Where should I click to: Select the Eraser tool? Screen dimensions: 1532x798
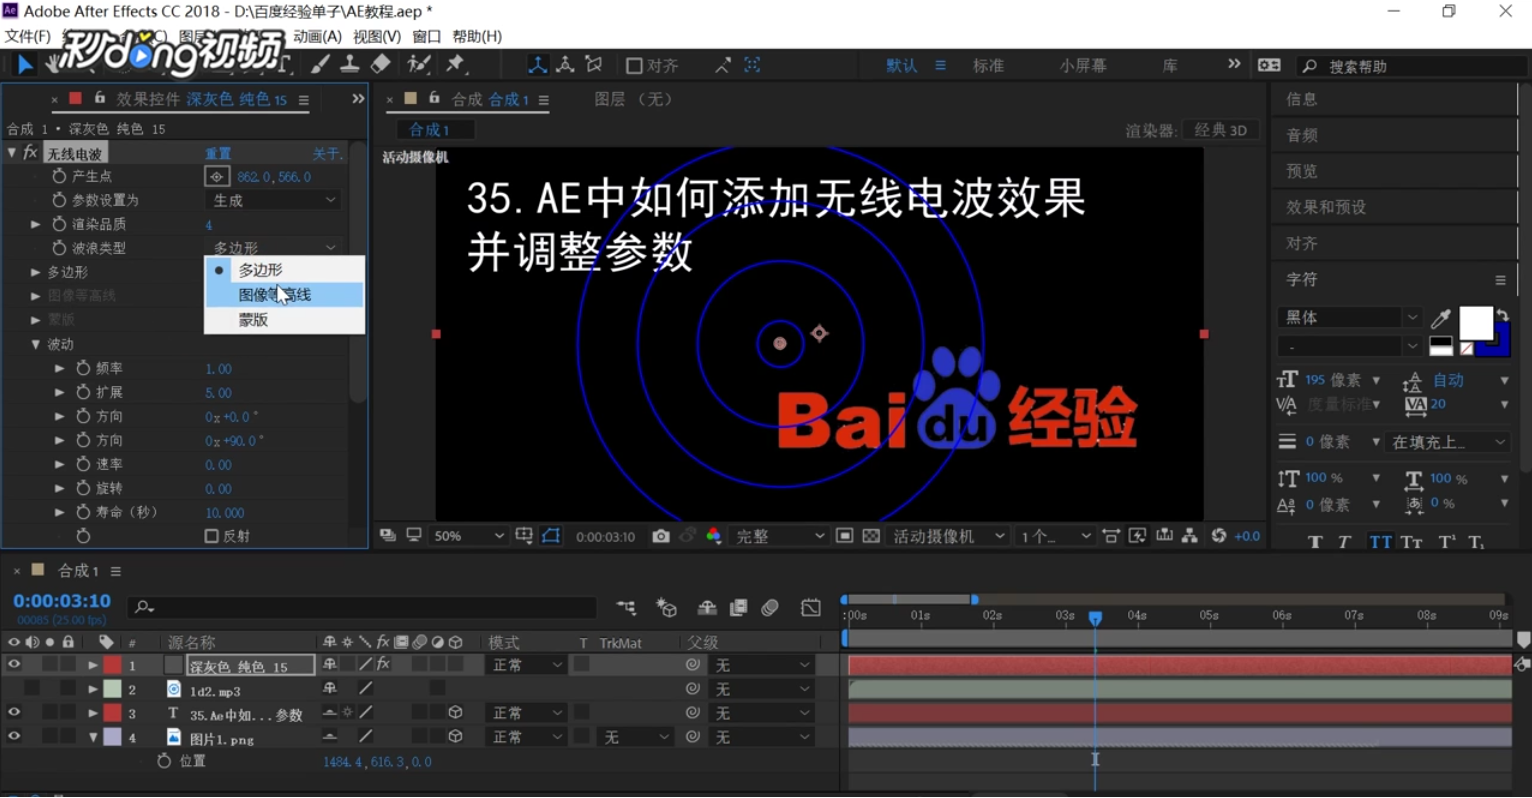point(381,65)
